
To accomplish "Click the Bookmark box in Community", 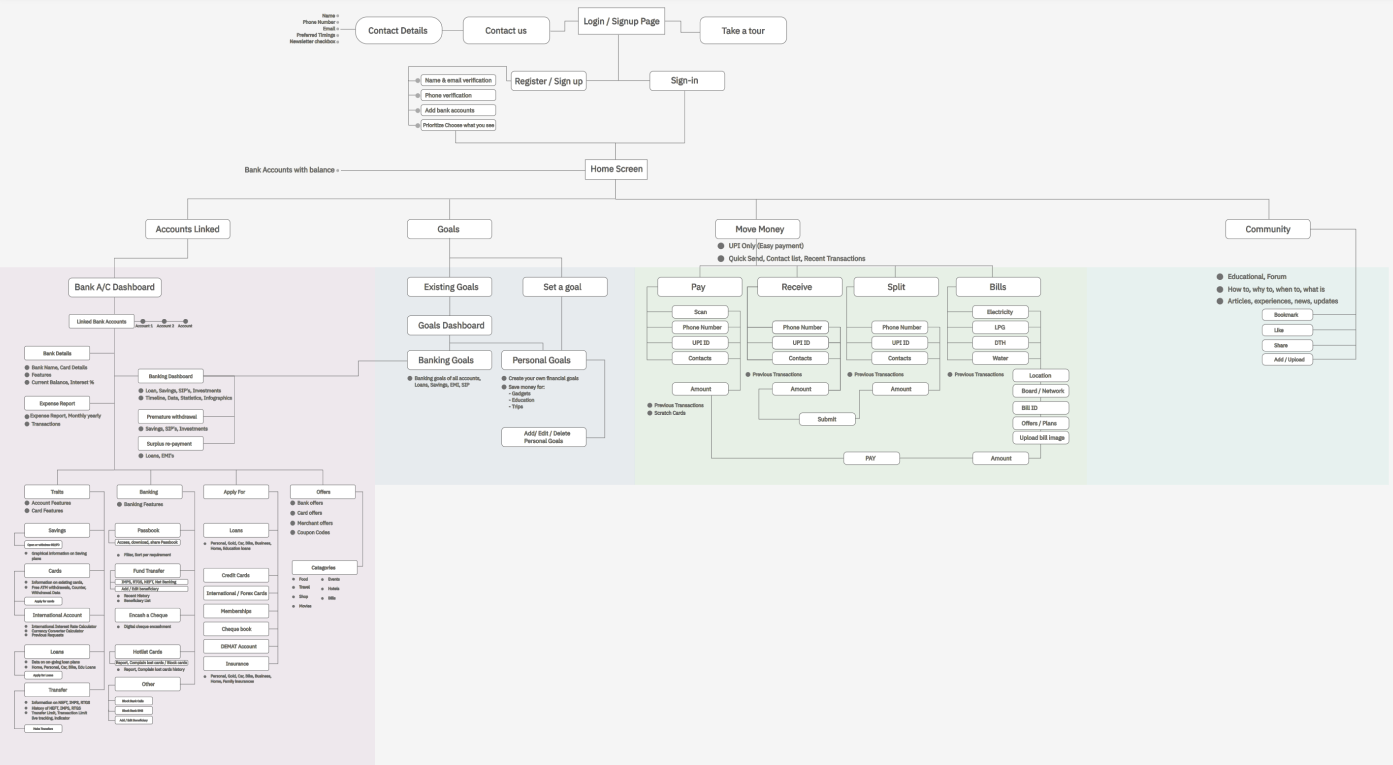I will (x=1287, y=314).
